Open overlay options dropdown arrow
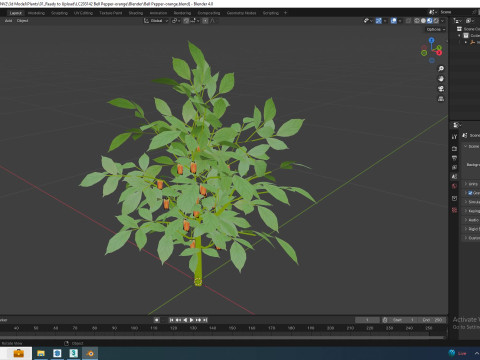Screen dimensions: 480x360 click(x=400, y=21)
